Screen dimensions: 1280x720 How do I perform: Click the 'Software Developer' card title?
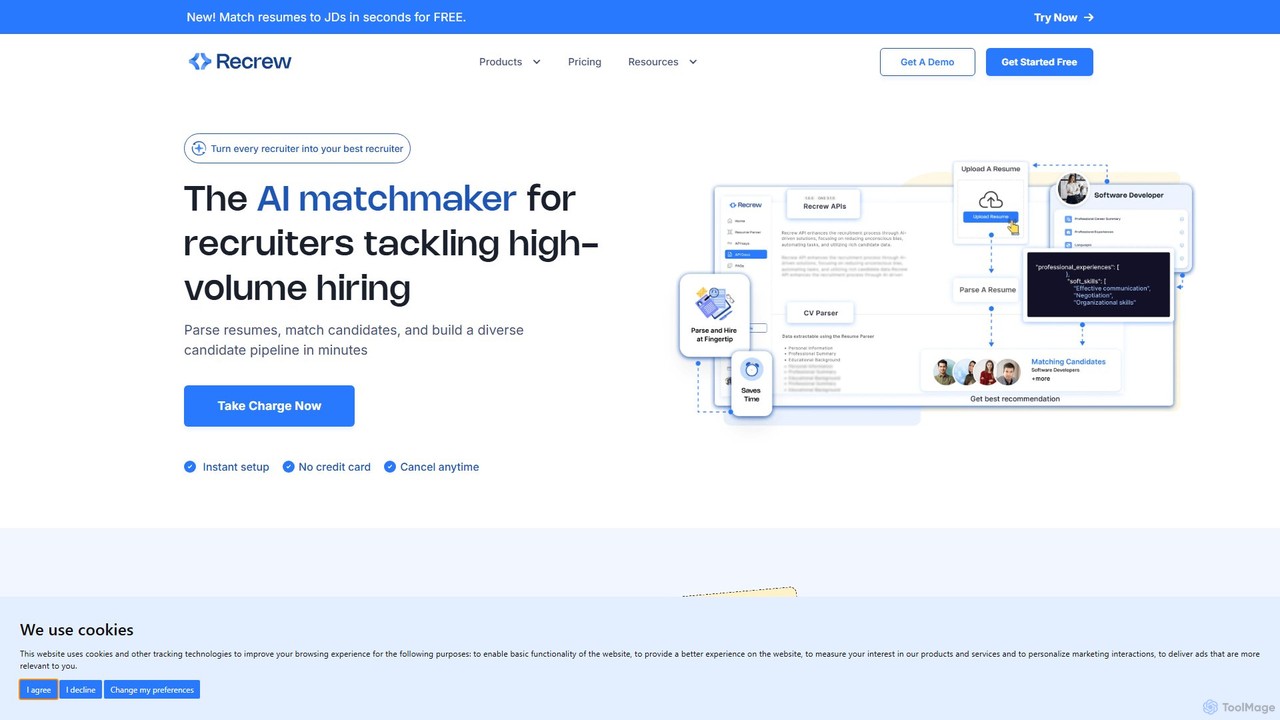(x=1129, y=195)
